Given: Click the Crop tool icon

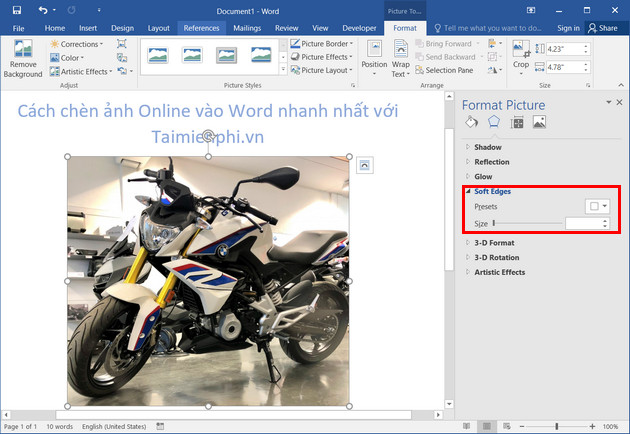Looking at the screenshot, I should click(521, 48).
